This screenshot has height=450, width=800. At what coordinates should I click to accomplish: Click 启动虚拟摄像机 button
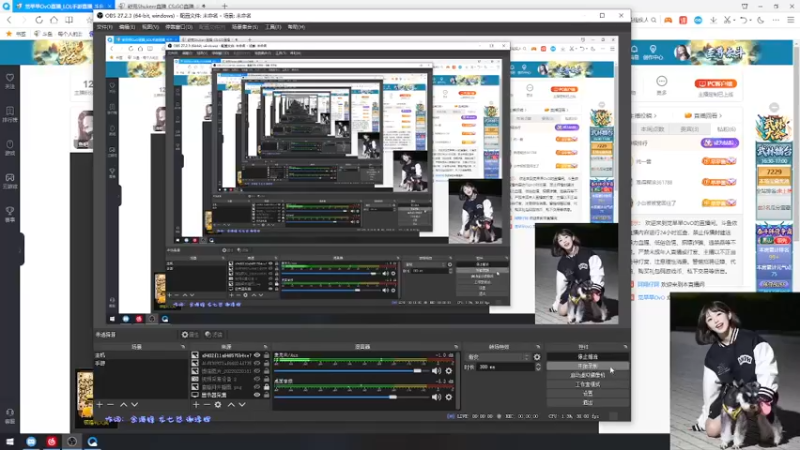[x=588, y=376]
